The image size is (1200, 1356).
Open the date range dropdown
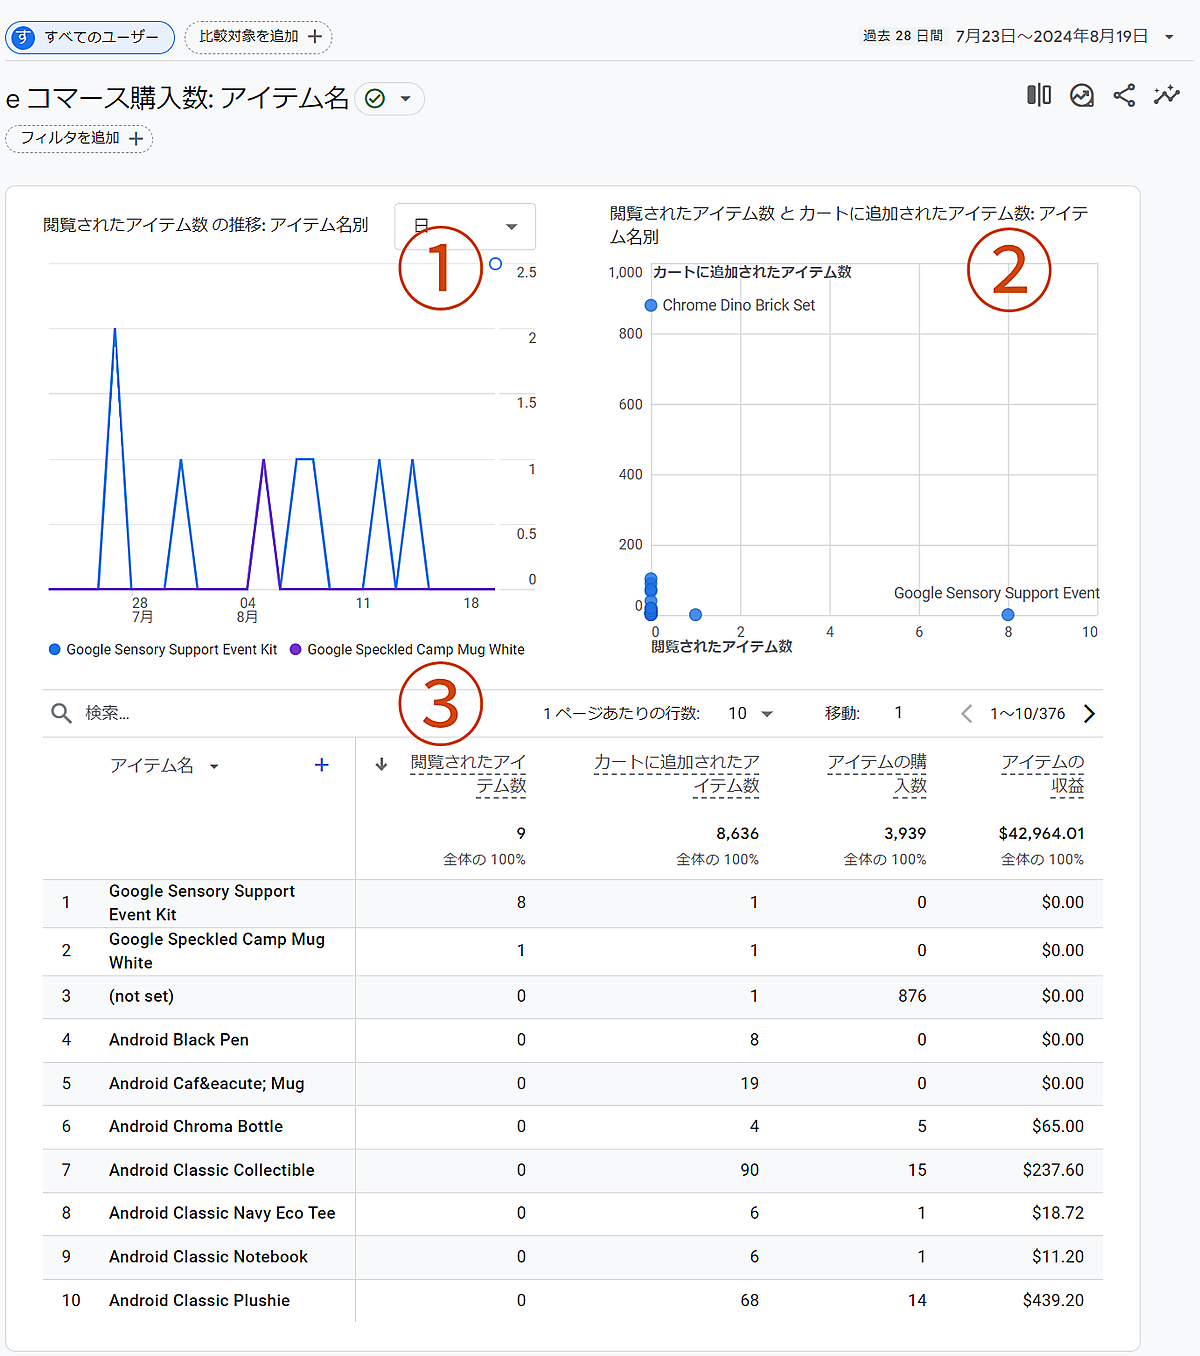point(1168,37)
